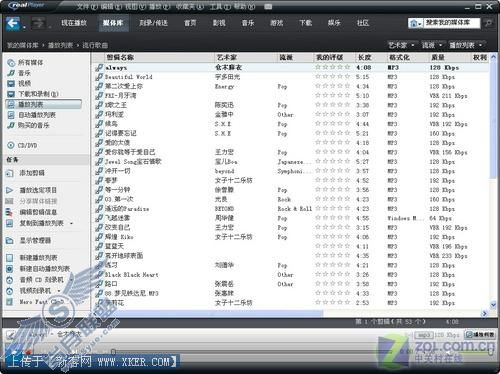Click 播放选定项目 play task
500x374 pixels.
[32, 190]
